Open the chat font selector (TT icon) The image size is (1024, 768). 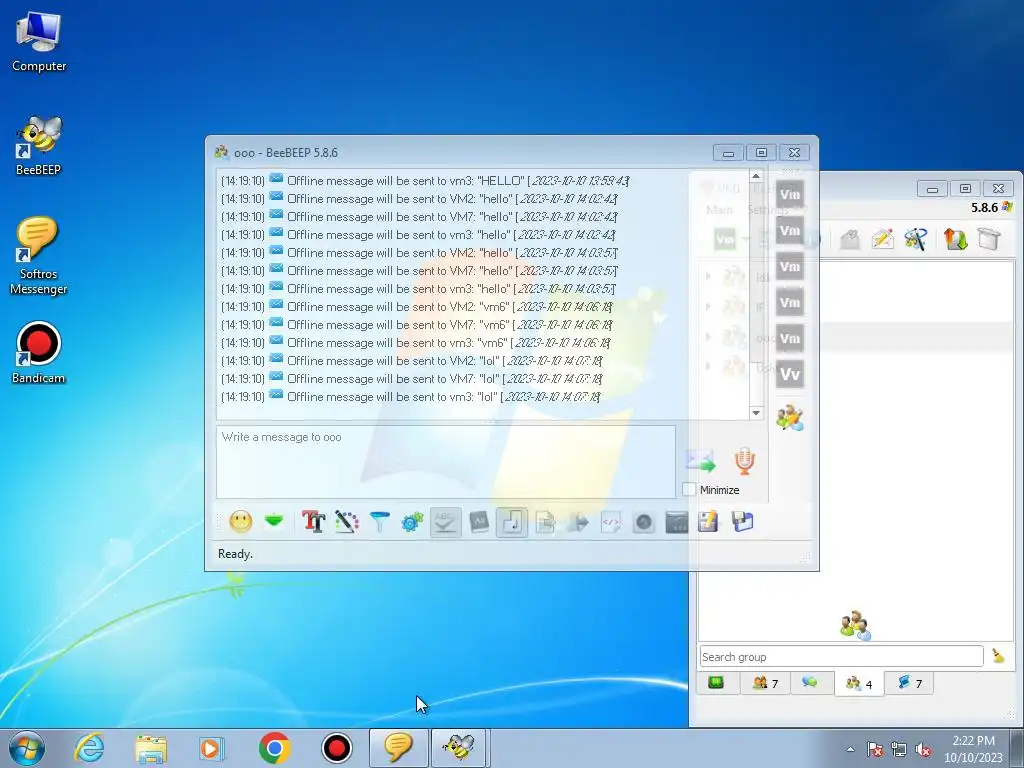tap(313, 522)
